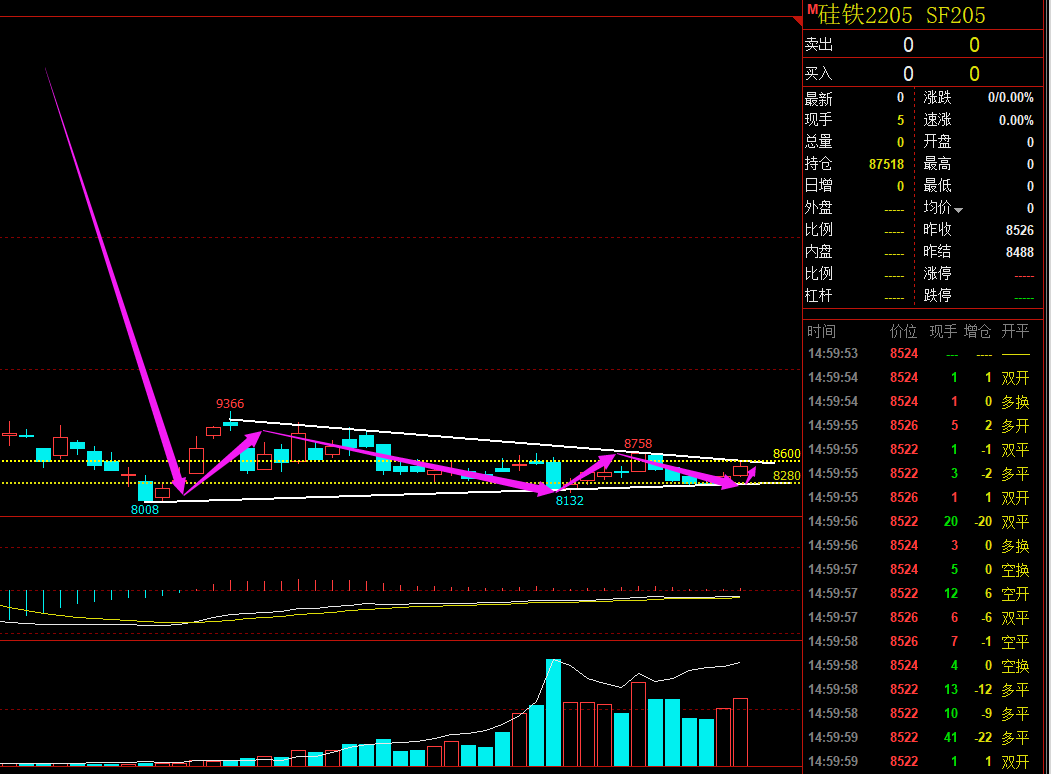This screenshot has height=774, width=1051.
Task: Select the 多平 row with 13 lots
Action: click(x=923, y=690)
